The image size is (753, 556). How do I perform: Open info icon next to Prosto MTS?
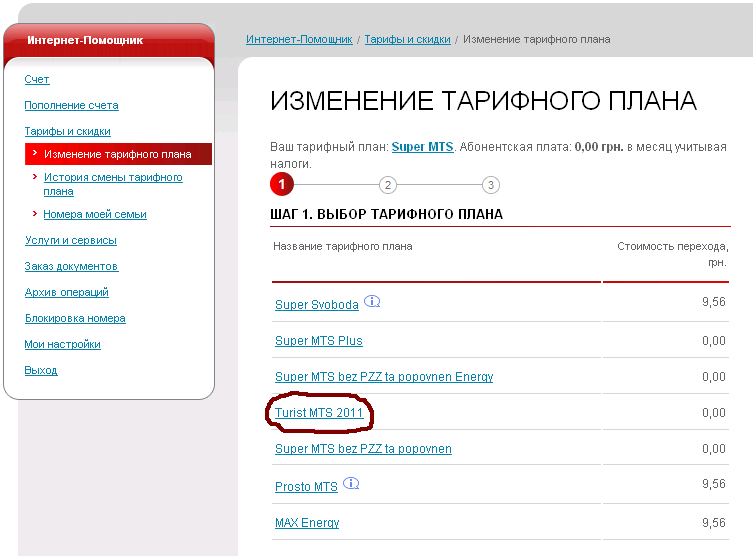pos(351,483)
